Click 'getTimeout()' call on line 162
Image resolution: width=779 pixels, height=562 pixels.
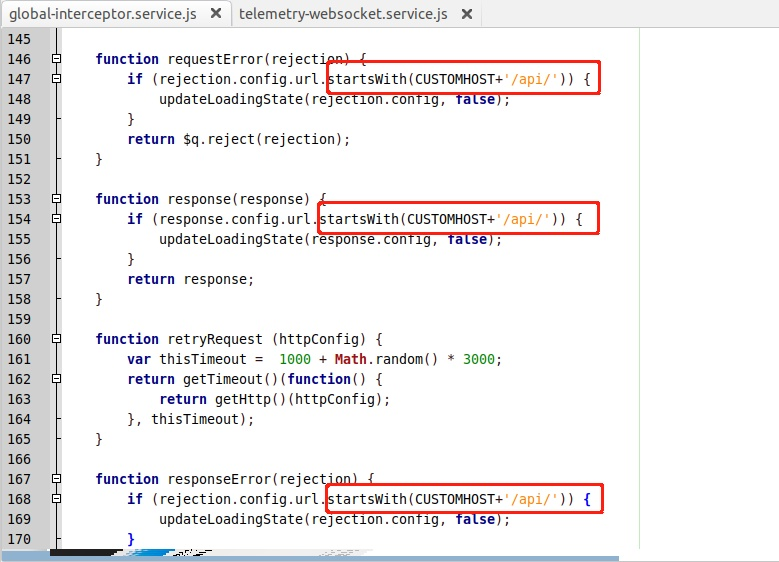point(231,379)
